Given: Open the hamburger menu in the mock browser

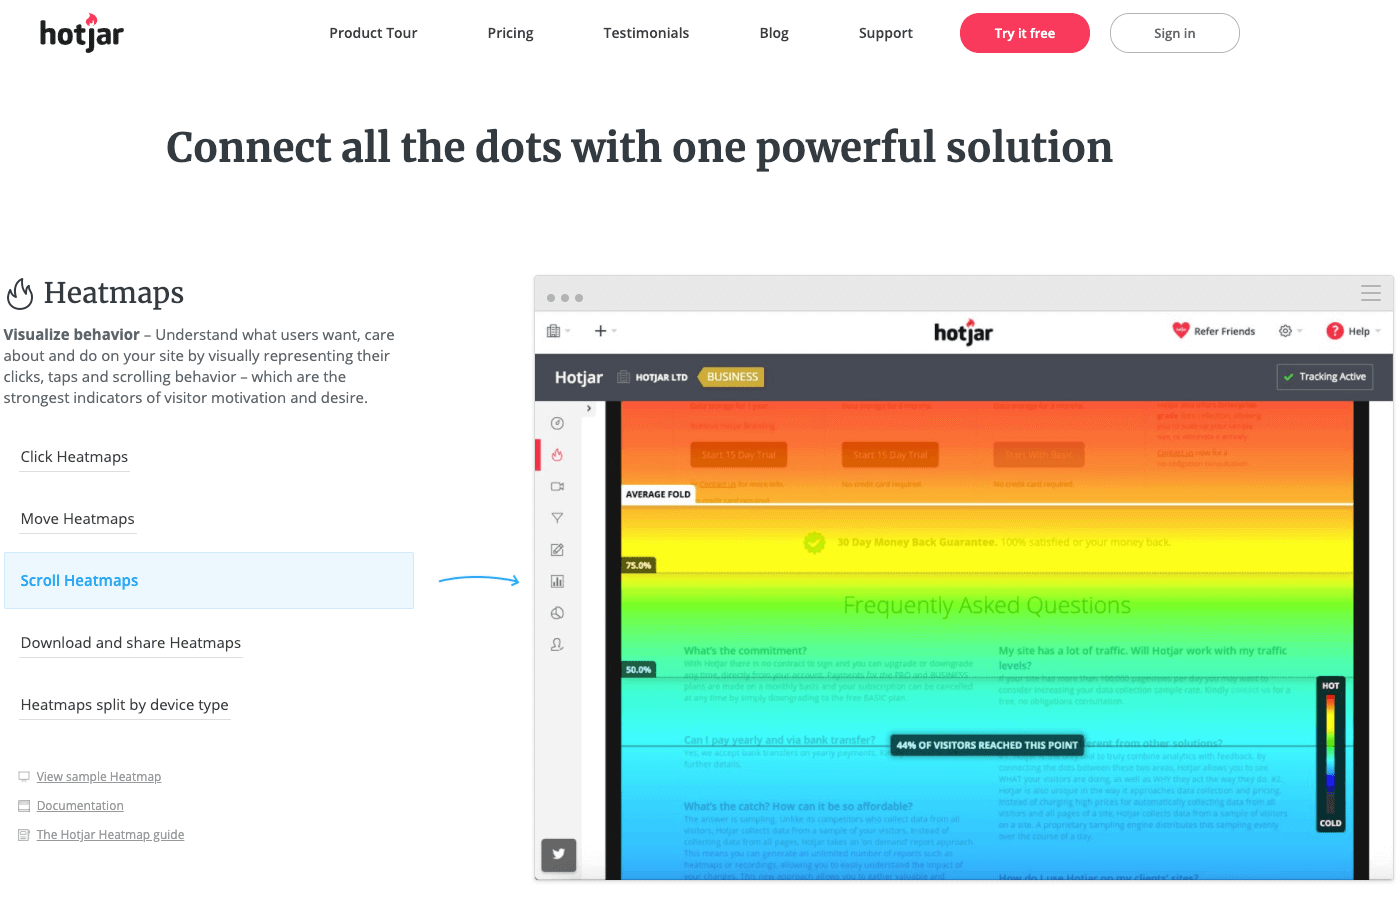Looking at the screenshot, I should tap(1371, 293).
